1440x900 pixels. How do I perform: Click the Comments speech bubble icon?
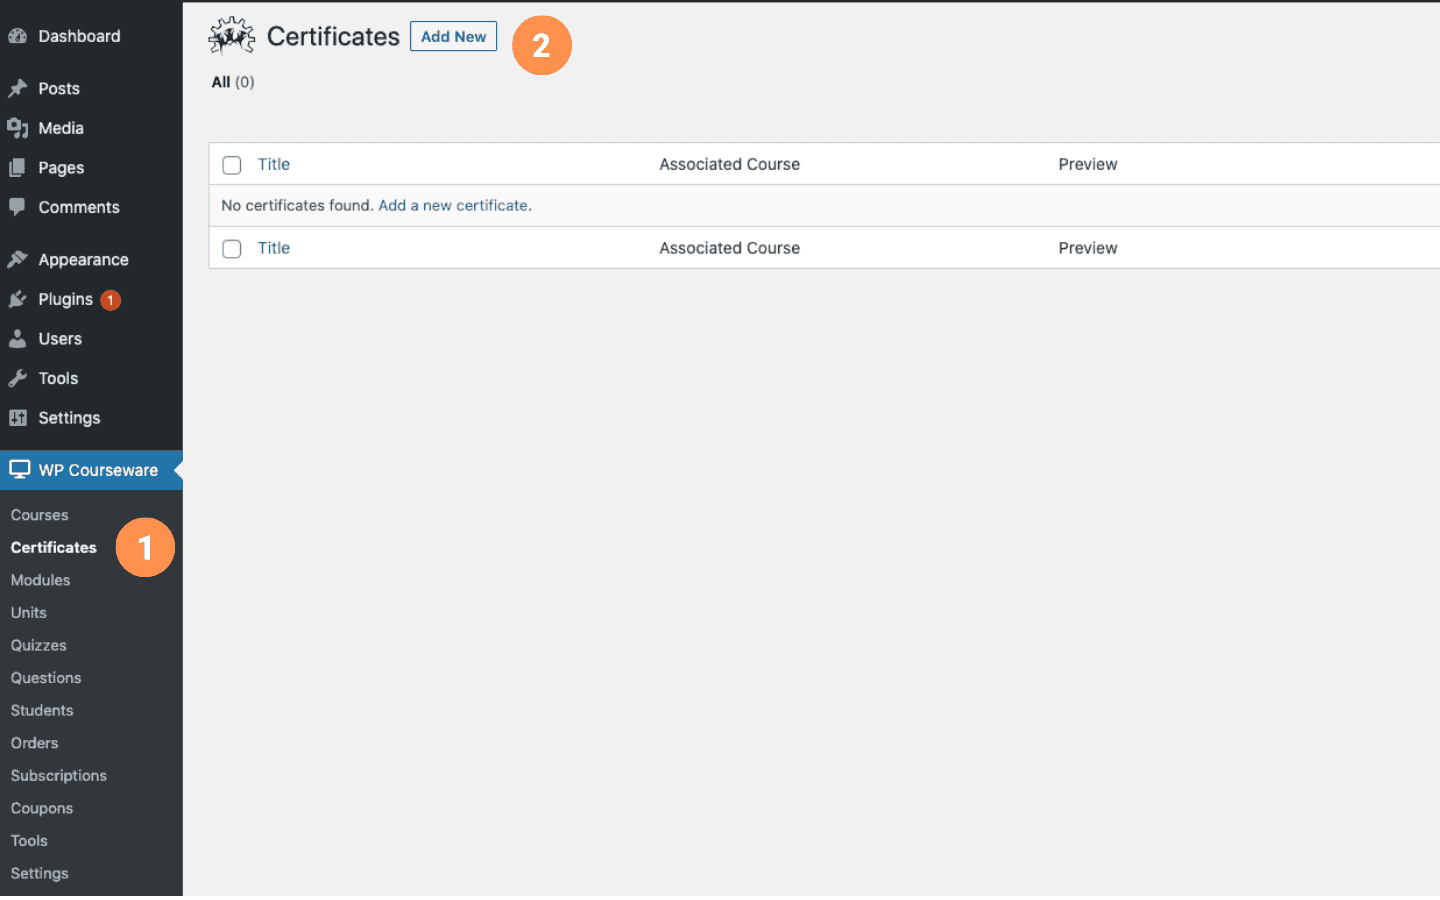click(17, 207)
